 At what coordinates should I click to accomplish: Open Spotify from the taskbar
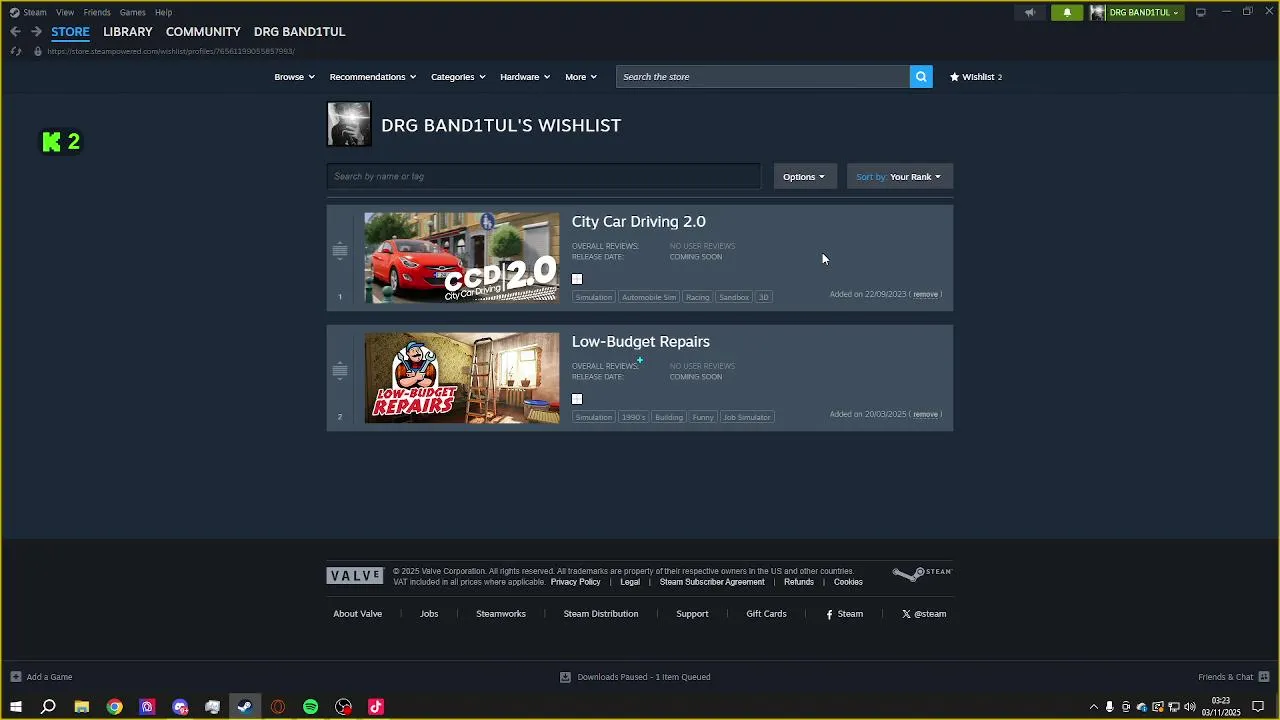point(311,707)
